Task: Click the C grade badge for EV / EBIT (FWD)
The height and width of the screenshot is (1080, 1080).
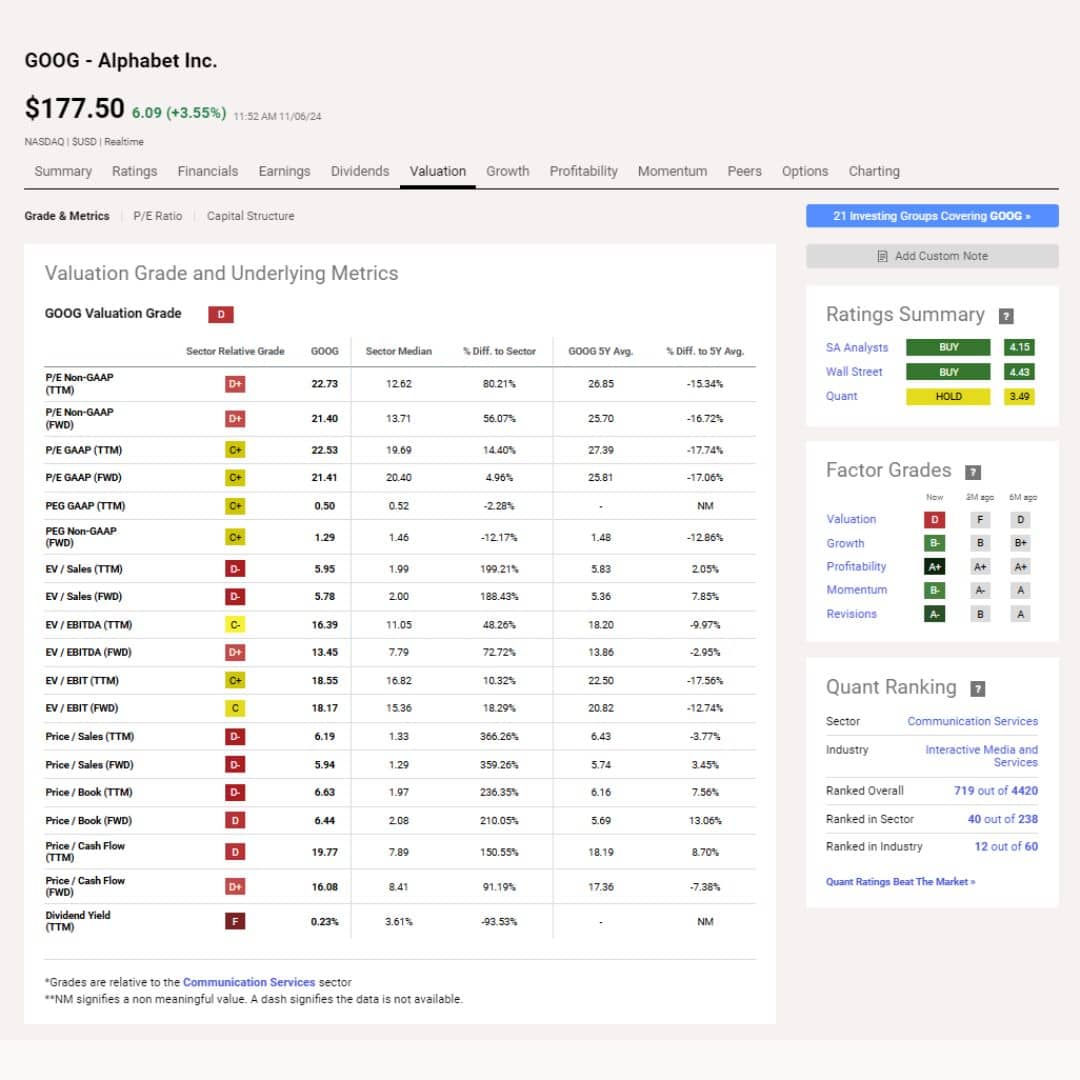Action: [235, 708]
